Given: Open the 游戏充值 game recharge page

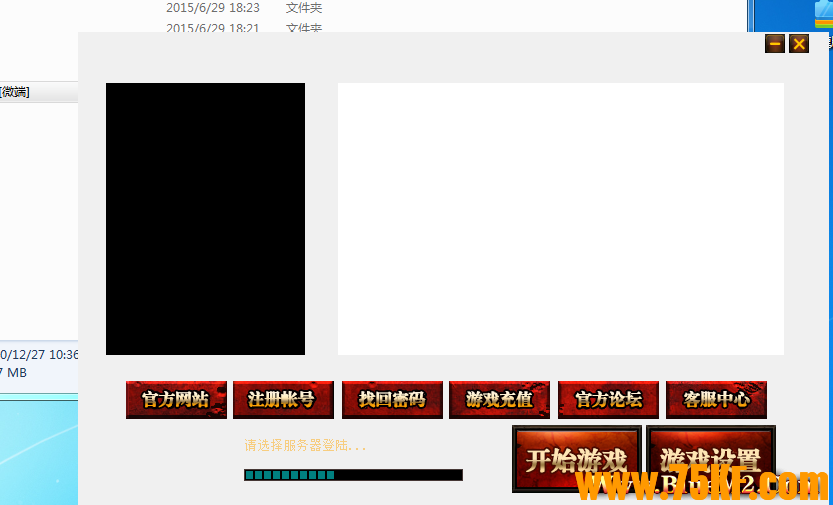Looking at the screenshot, I should pyautogui.click(x=500, y=400).
